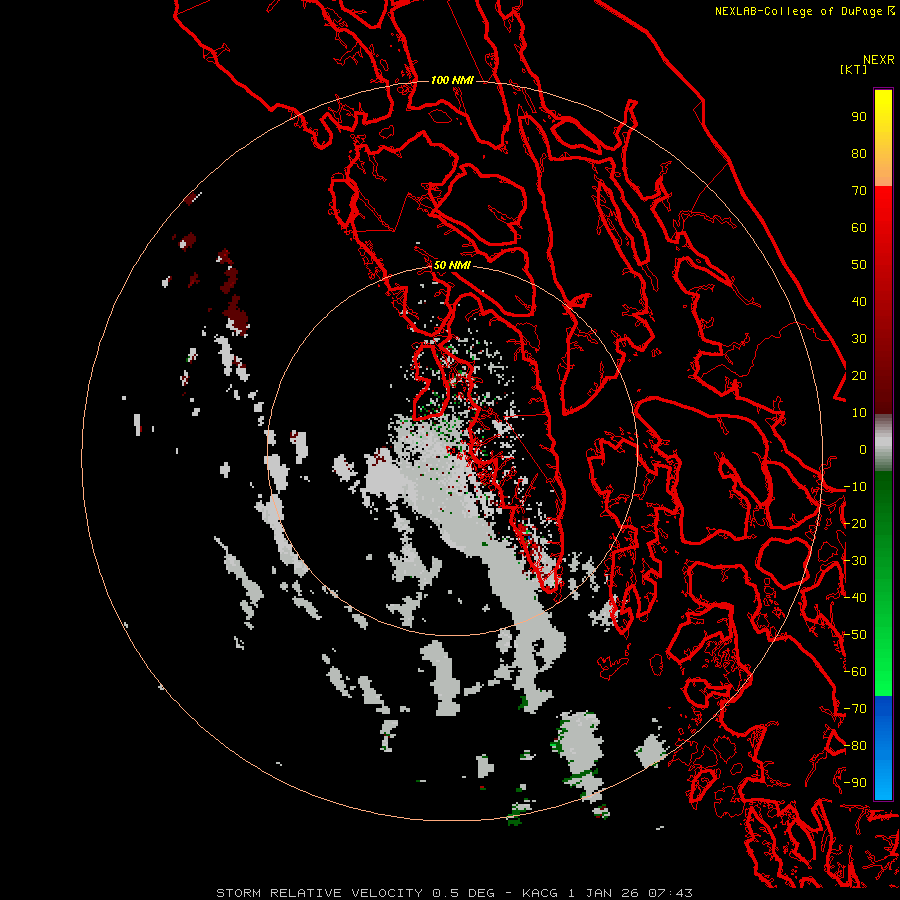Image resolution: width=900 pixels, height=900 pixels.
Task: Select the -80 tick on velocity scale
Action: click(x=855, y=746)
